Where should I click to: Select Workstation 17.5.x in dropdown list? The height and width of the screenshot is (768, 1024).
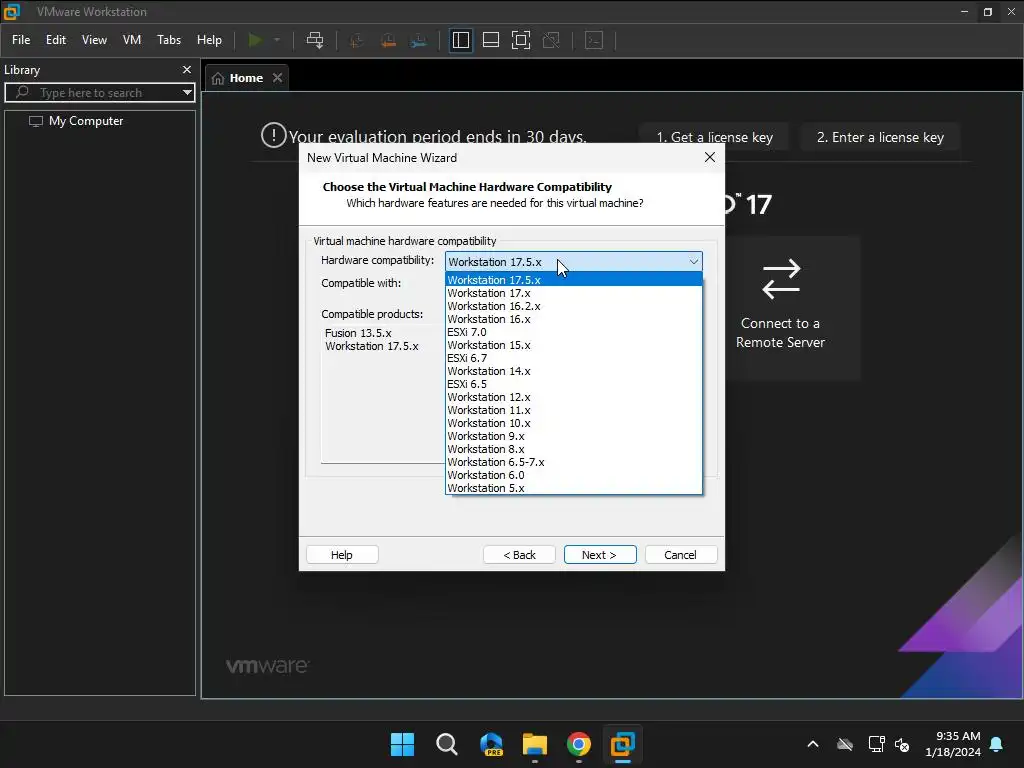click(x=573, y=280)
